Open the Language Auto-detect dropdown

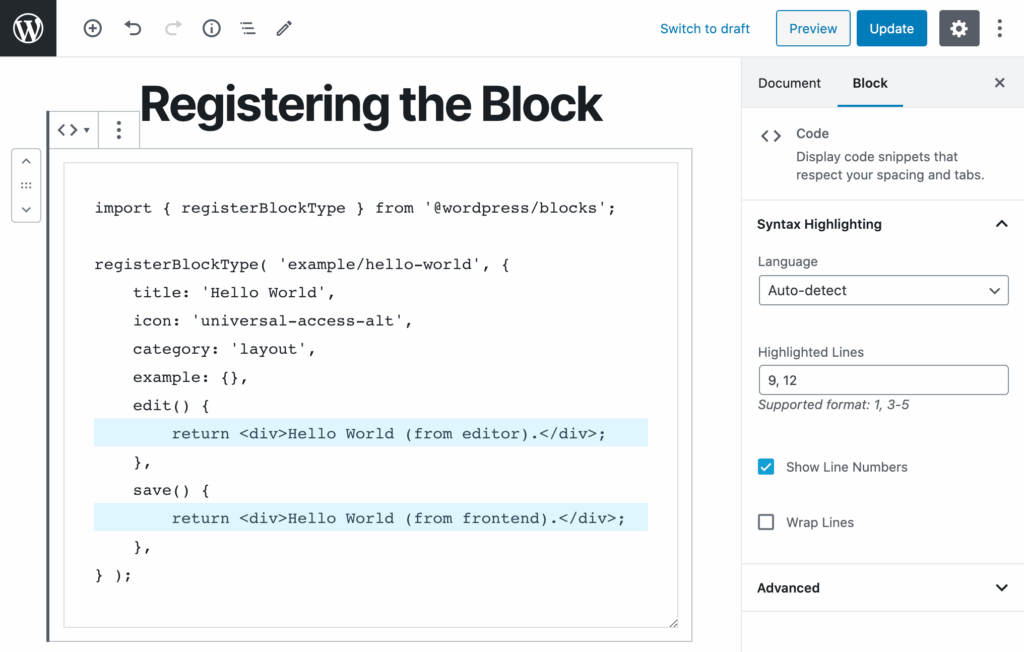tap(883, 290)
